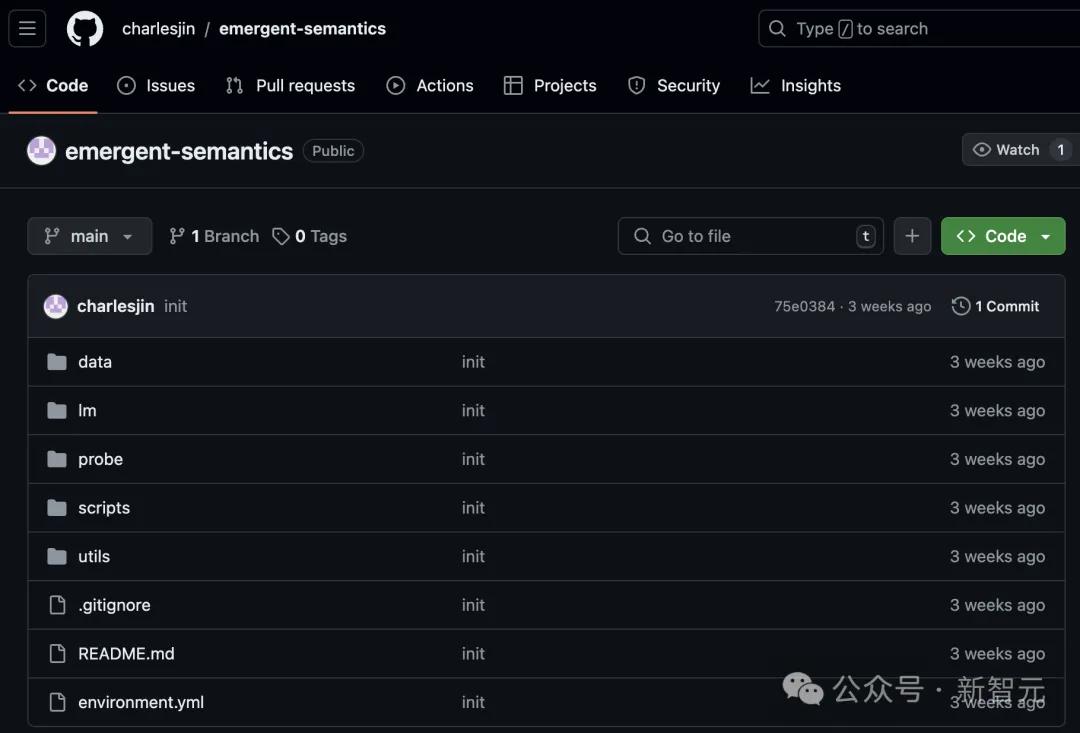The height and width of the screenshot is (733, 1080).
Task: Click the commit history clock icon
Action: point(961,306)
